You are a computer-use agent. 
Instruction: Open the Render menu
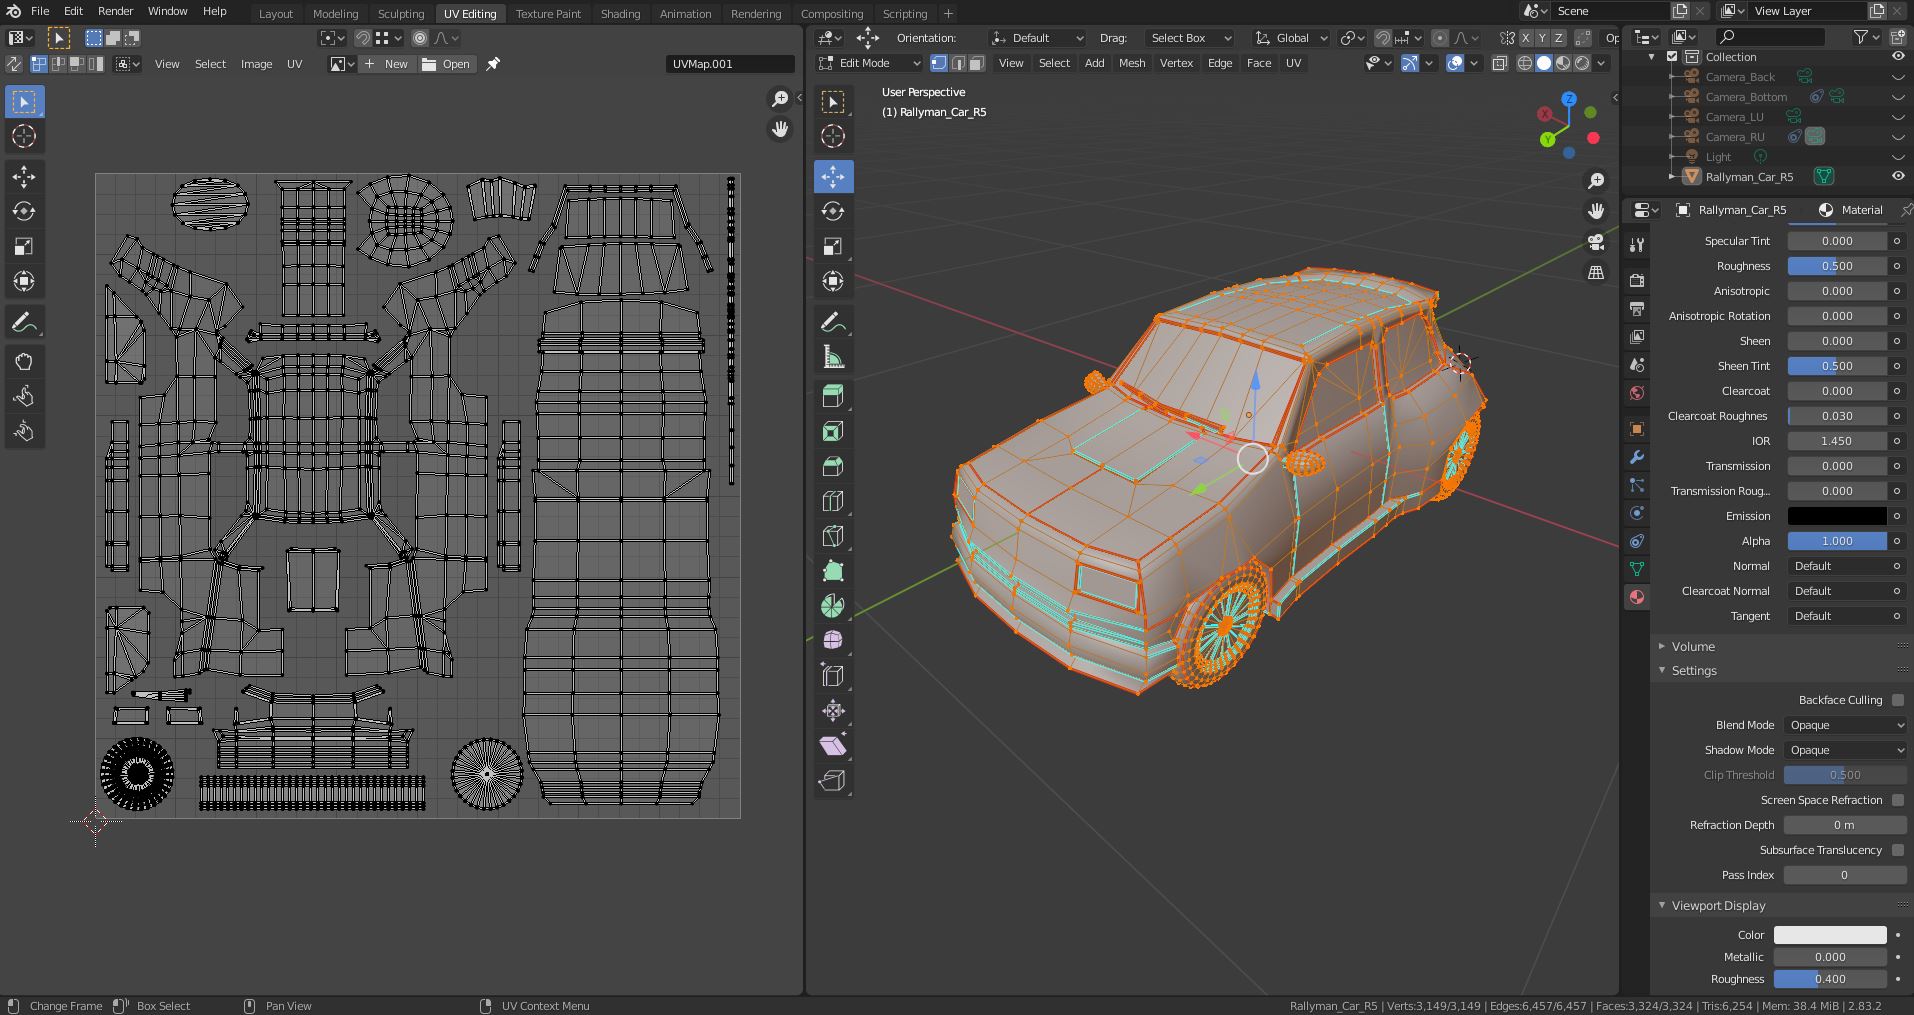(x=115, y=11)
